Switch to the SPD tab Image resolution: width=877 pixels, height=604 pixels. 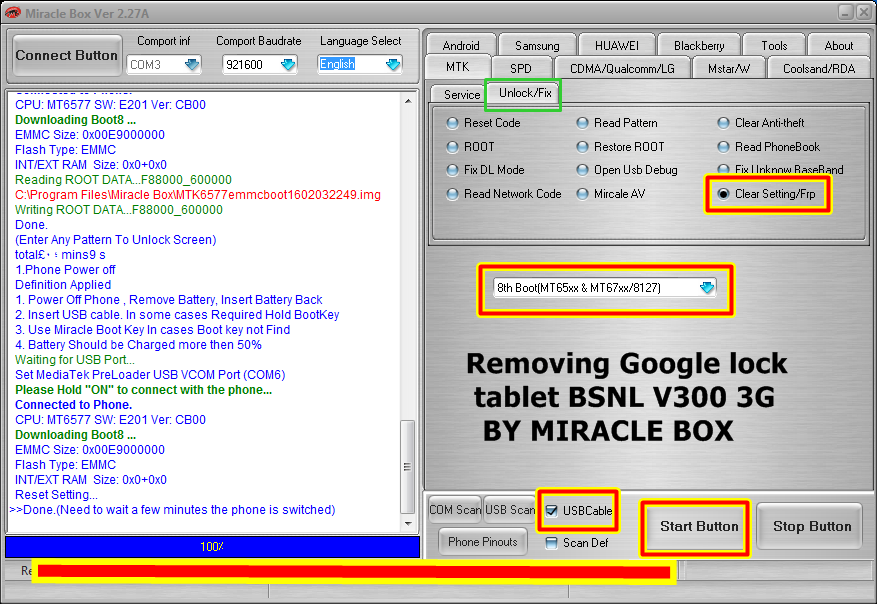(x=521, y=68)
